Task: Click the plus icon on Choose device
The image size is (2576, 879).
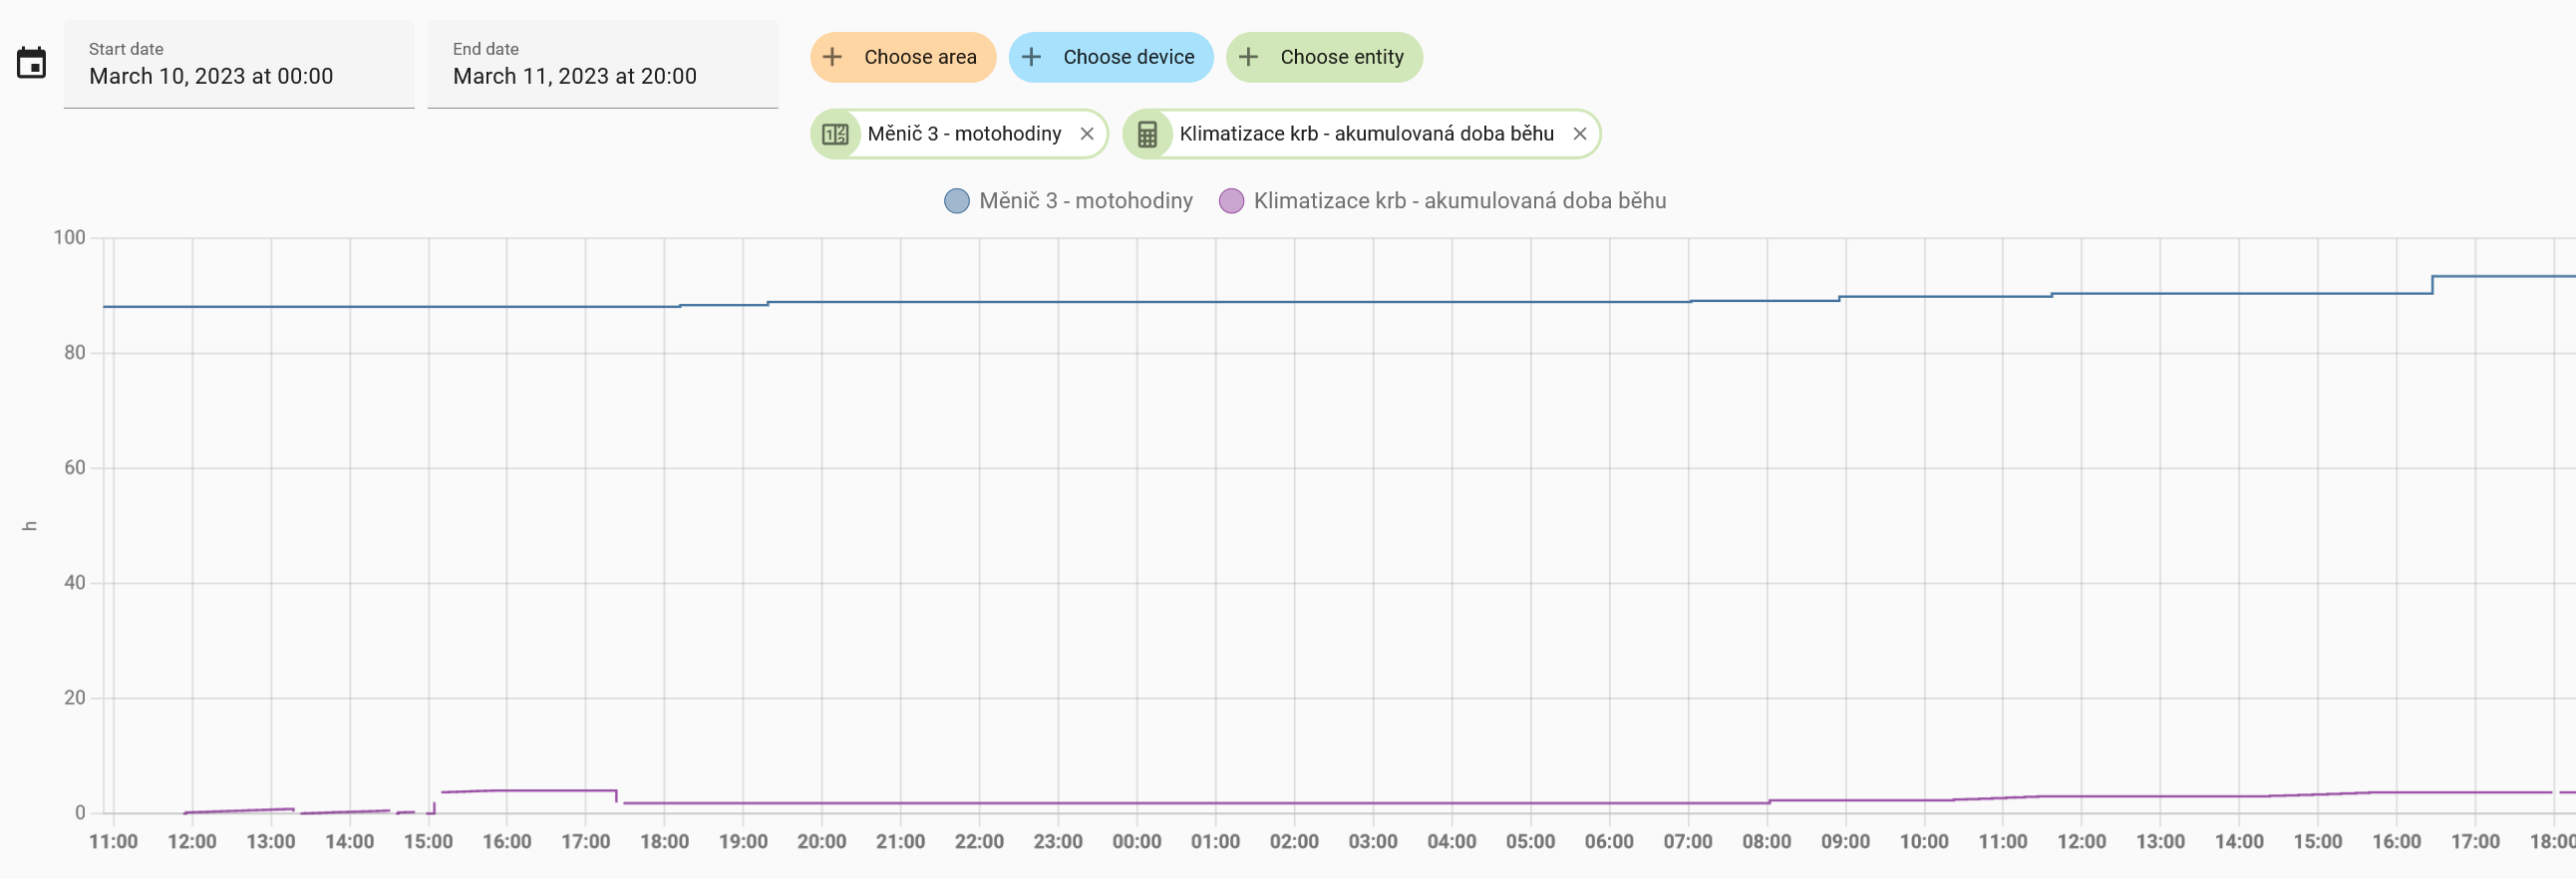Action: tap(1031, 57)
